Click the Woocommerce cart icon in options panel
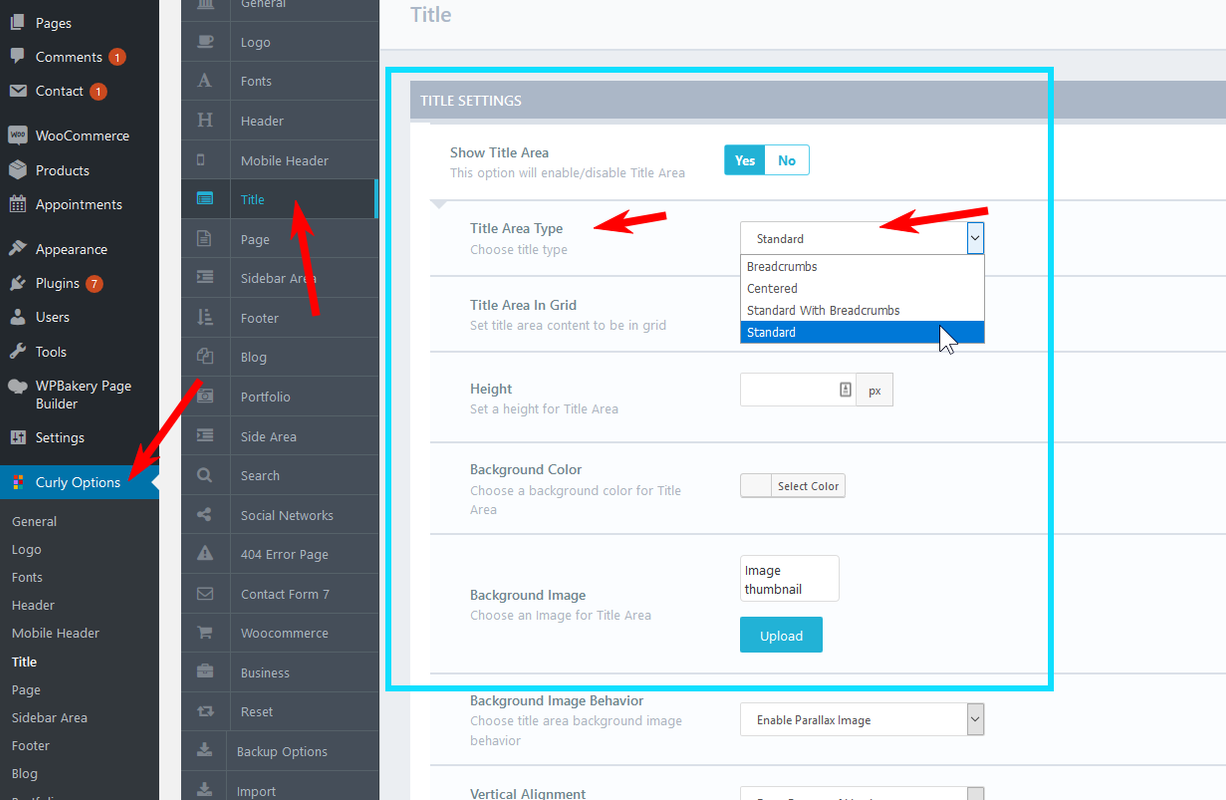 coord(205,633)
